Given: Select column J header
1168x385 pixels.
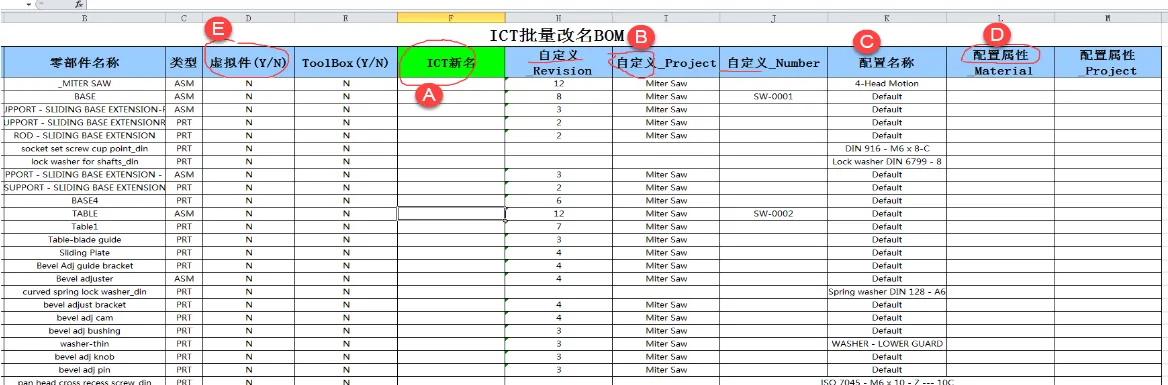Looking at the screenshot, I should pyautogui.click(x=774, y=17).
